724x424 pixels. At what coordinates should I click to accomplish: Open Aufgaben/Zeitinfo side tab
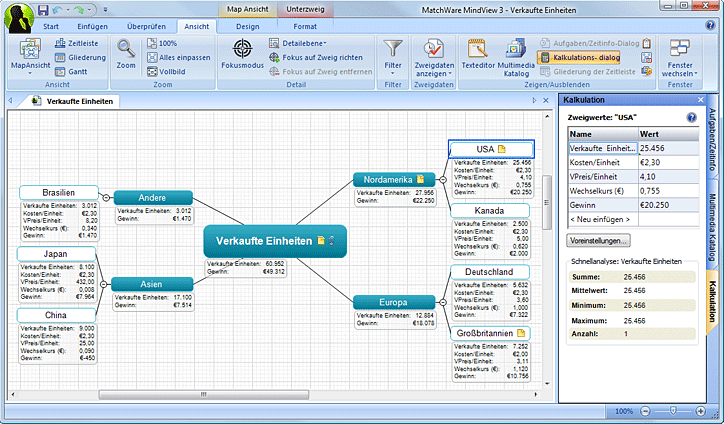click(x=712, y=139)
